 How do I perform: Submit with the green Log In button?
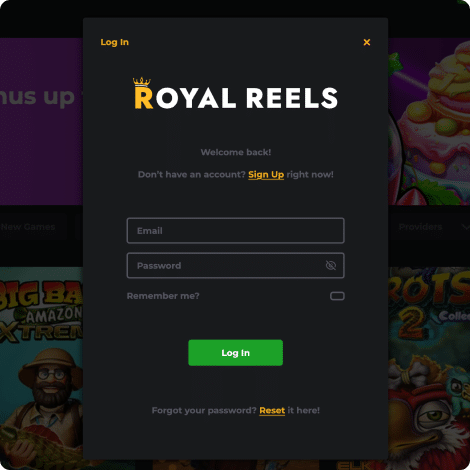click(235, 353)
